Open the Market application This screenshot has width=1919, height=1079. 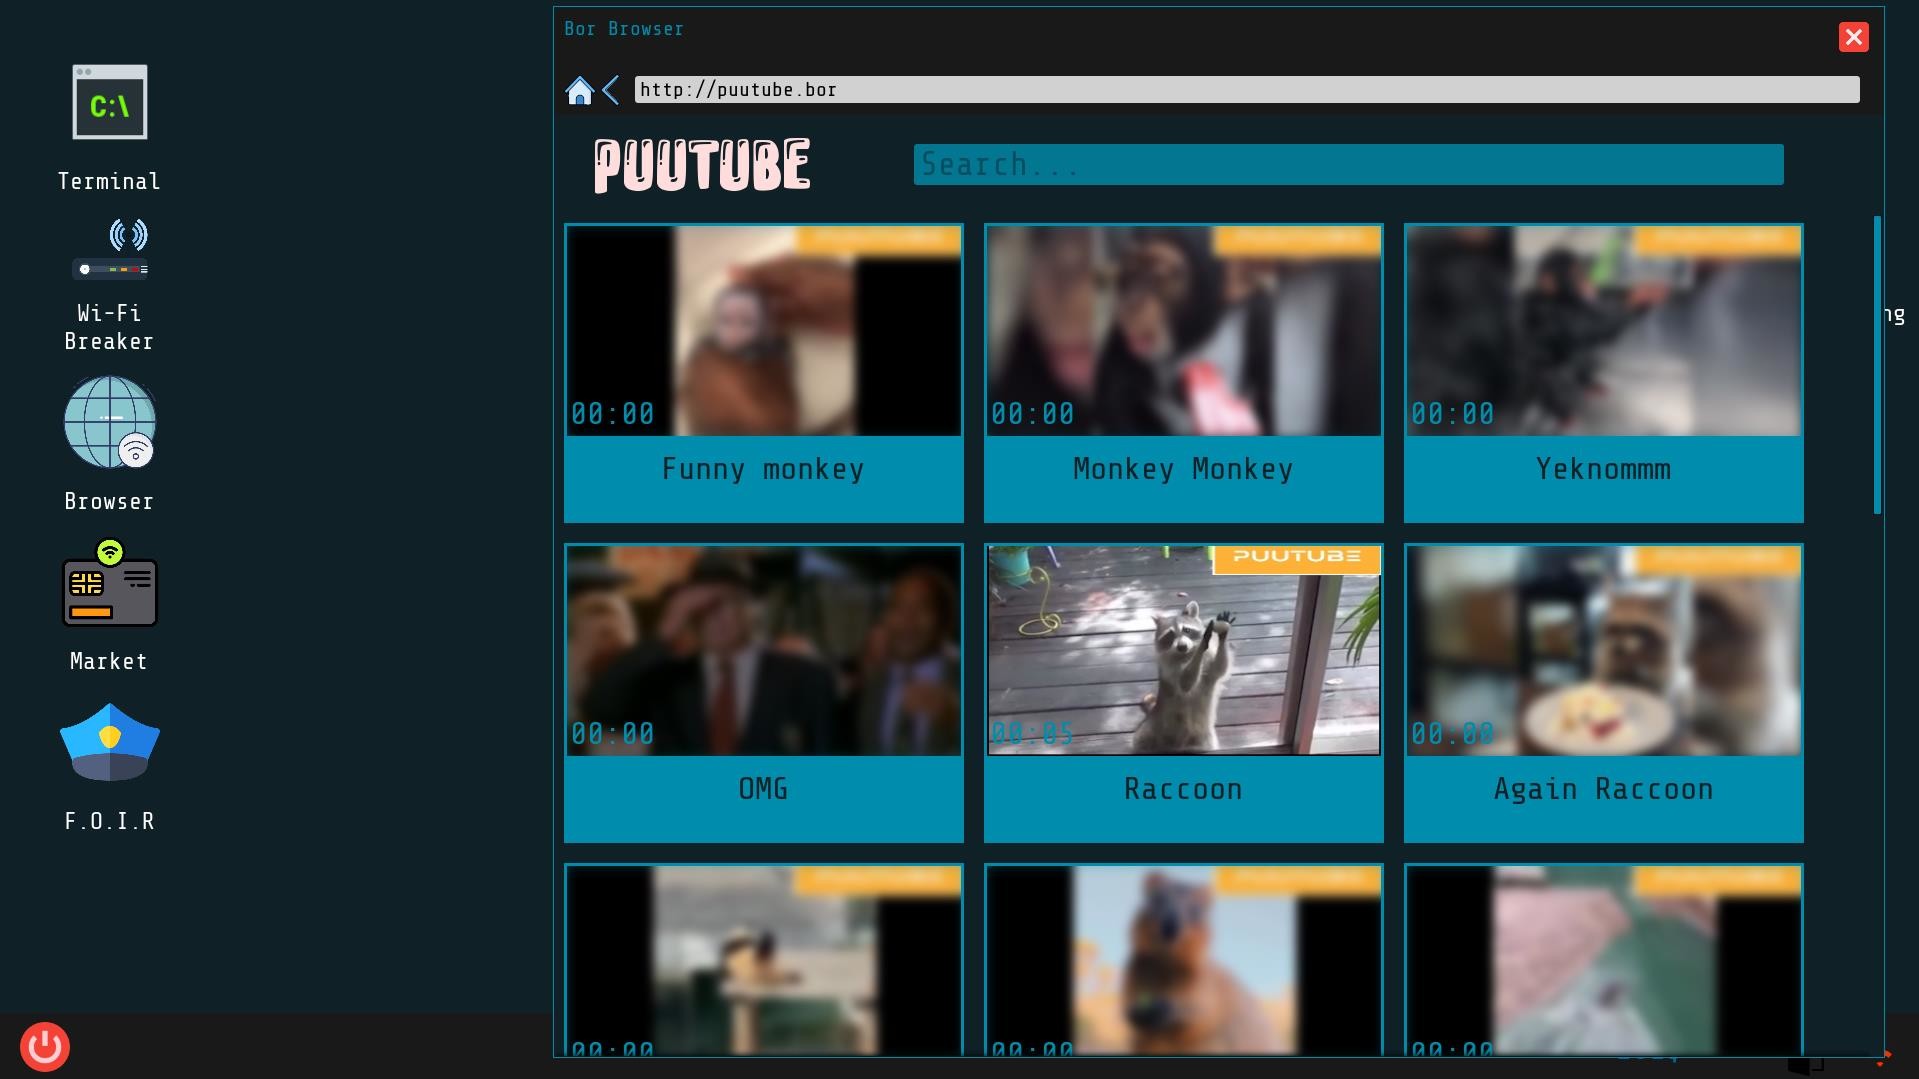pyautogui.click(x=109, y=590)
